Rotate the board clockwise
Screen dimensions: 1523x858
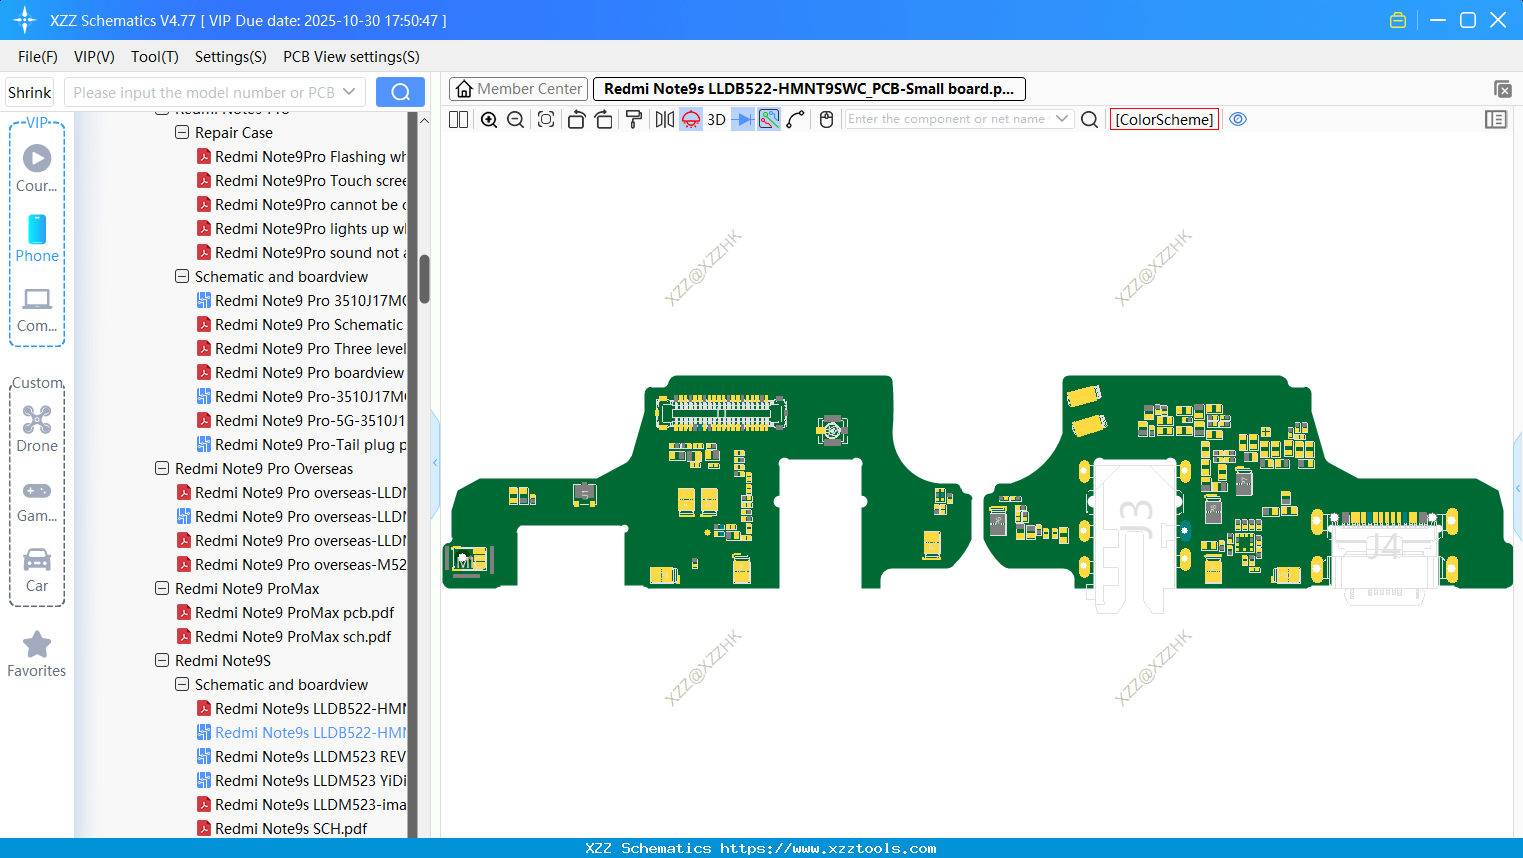coord(604,119)
